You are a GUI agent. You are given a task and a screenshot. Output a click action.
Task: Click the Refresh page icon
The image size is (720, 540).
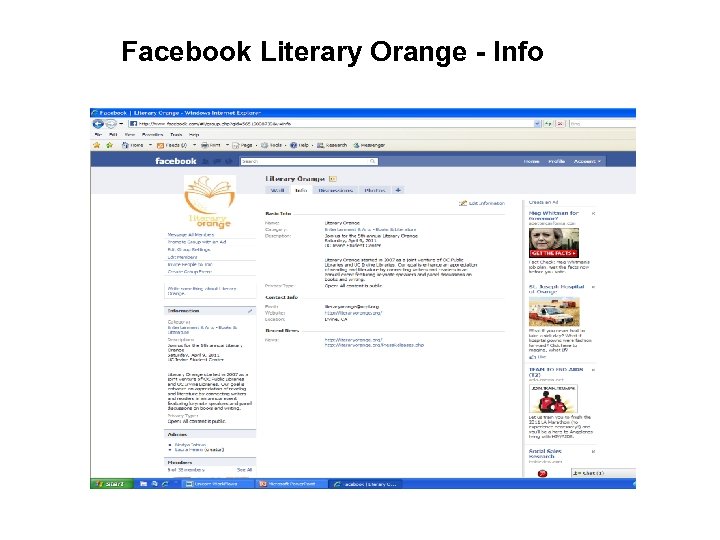point(548,124)
